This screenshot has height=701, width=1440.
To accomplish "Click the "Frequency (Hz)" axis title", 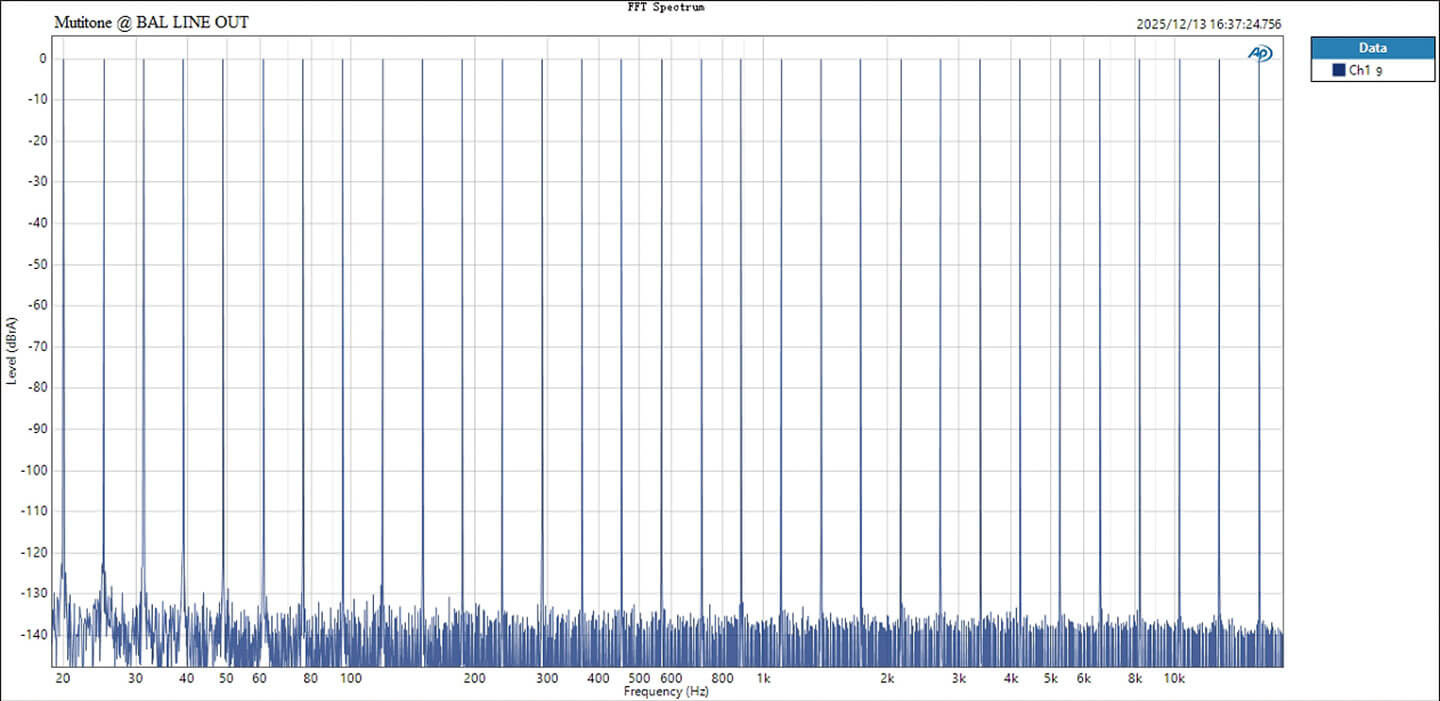I will click(x=665, y=692).
